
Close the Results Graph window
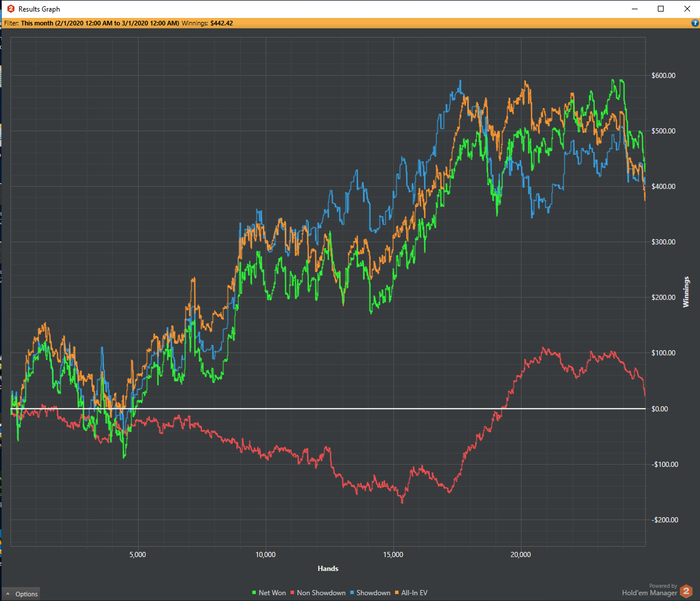coord(687,9)
